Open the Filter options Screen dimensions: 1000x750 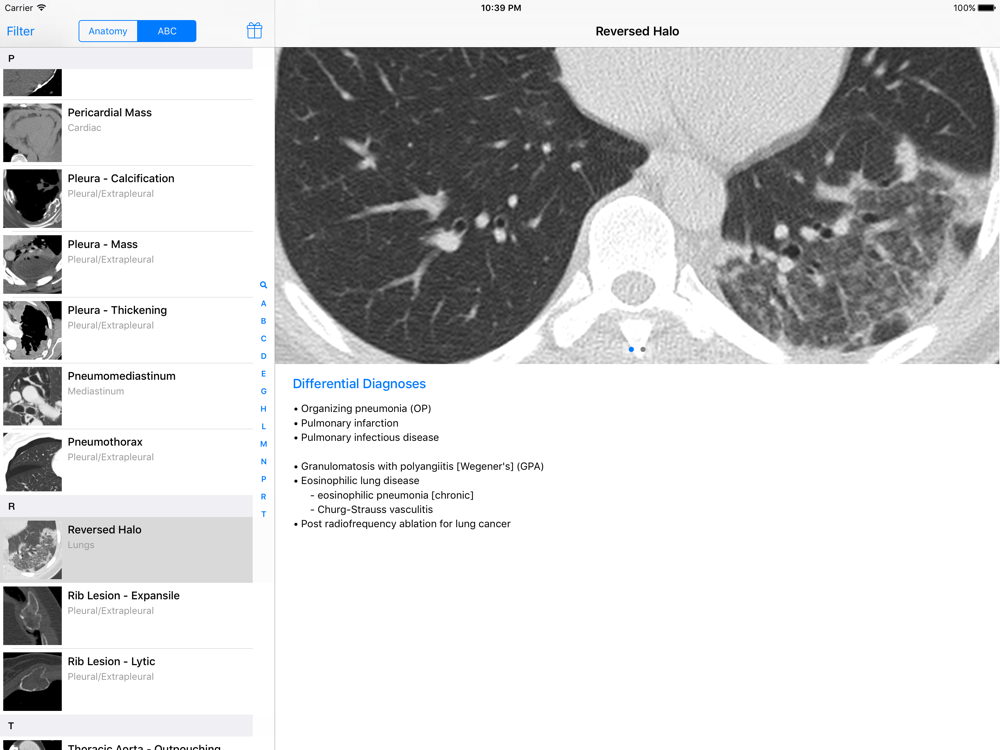tap(20, 31)
